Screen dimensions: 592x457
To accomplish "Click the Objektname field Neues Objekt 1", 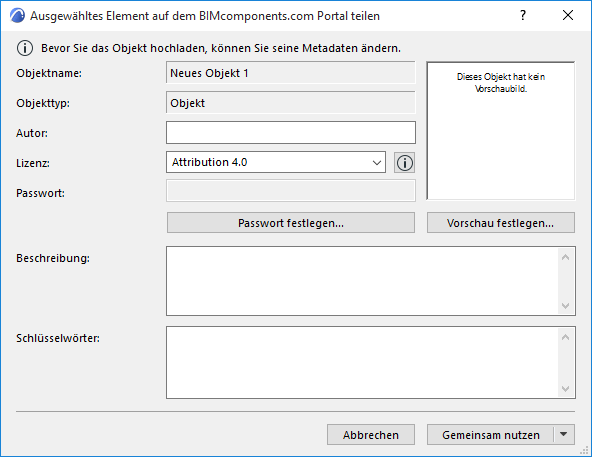I will (x=291, y=73).
